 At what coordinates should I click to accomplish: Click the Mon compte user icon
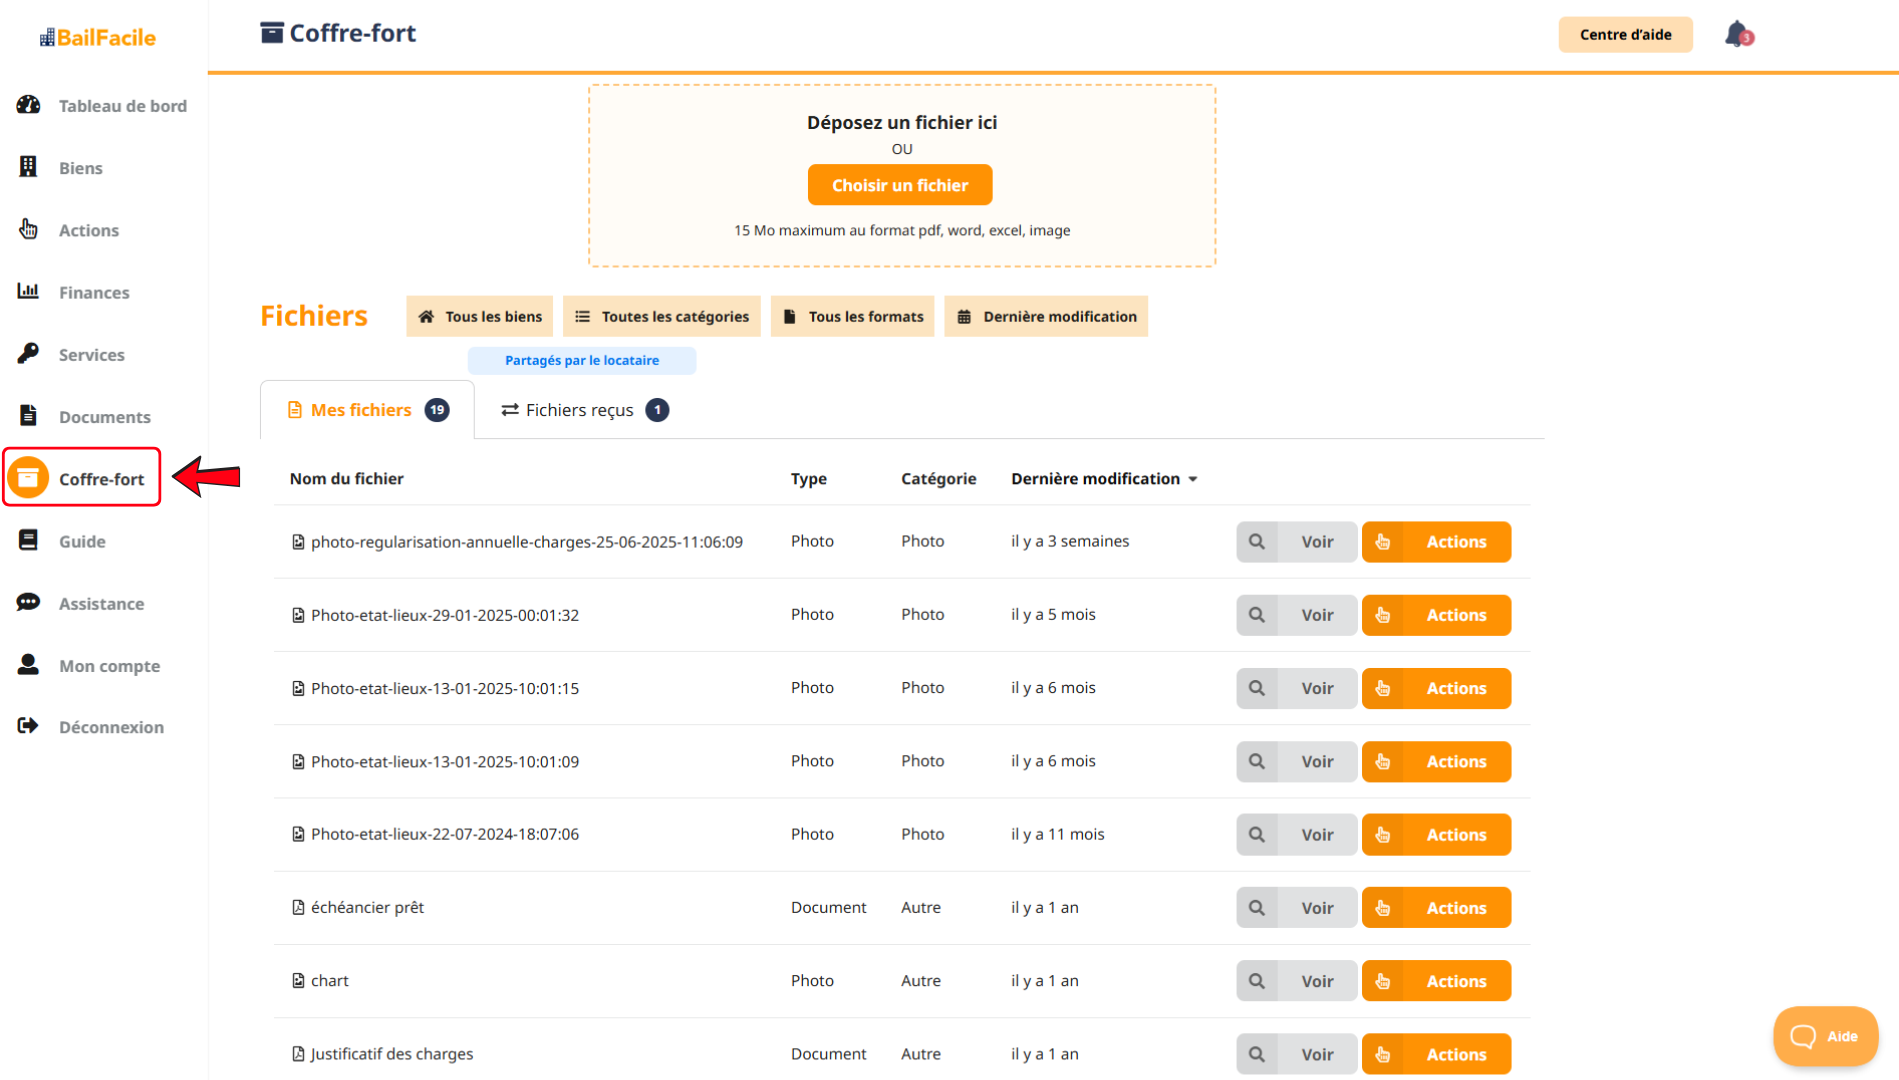pos(28,665)
